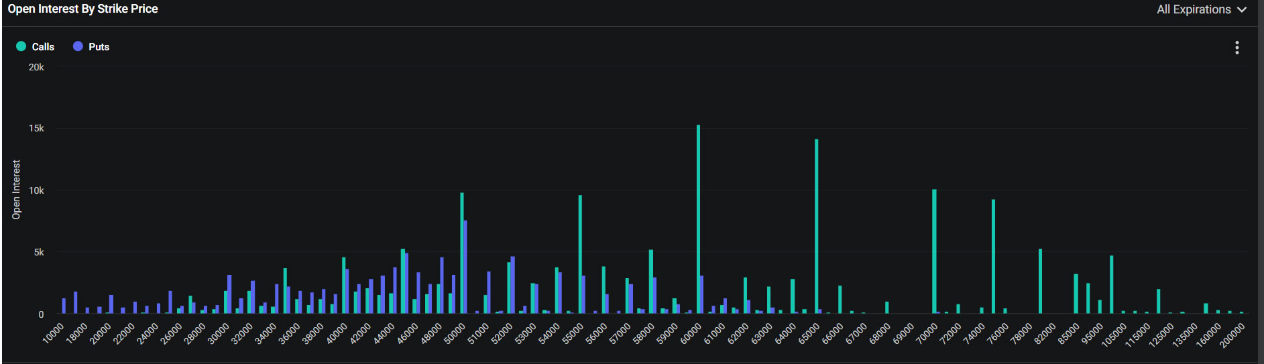Open the All Expirations dropdown
Viewport: 1264px width, 364px height.
tap(1201, 9)
